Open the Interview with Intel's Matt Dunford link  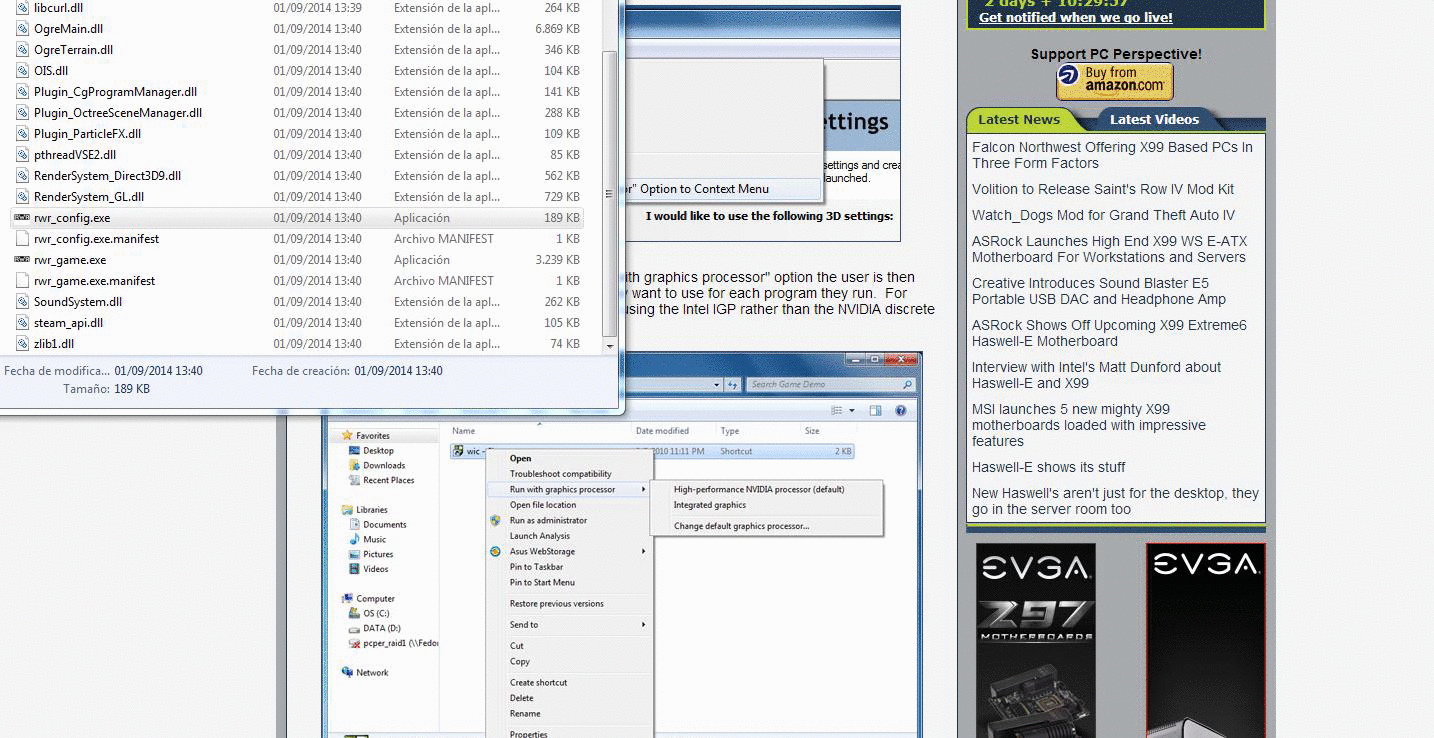click(x=1097, y=375)
